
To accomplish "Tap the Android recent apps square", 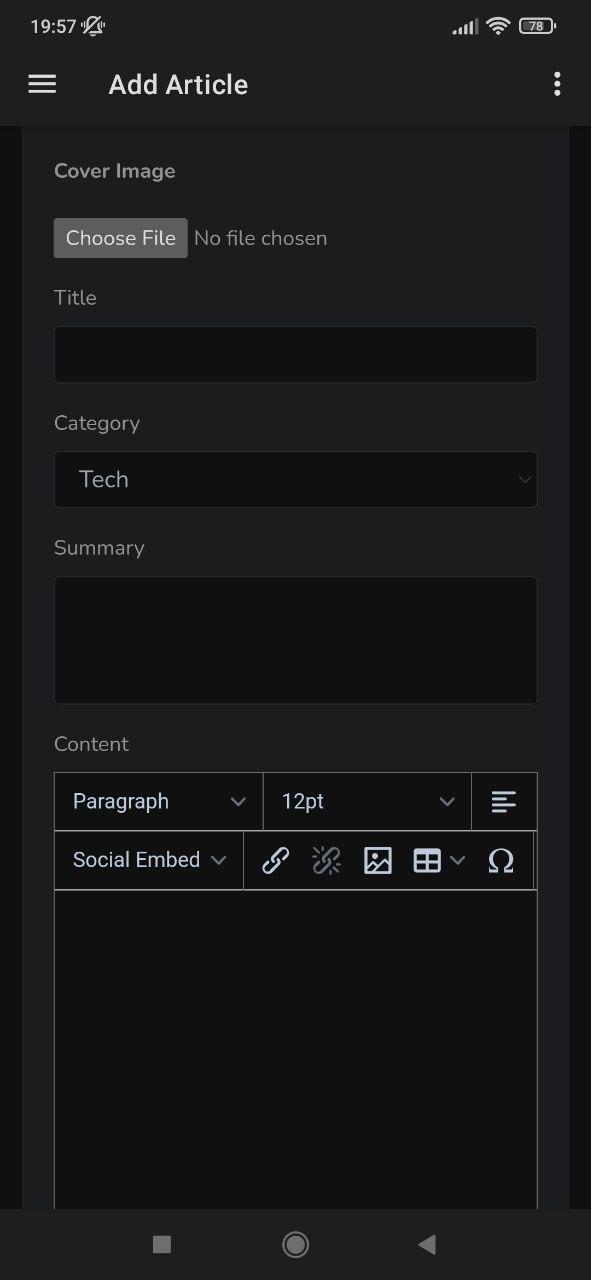I will coord(162,1244).
